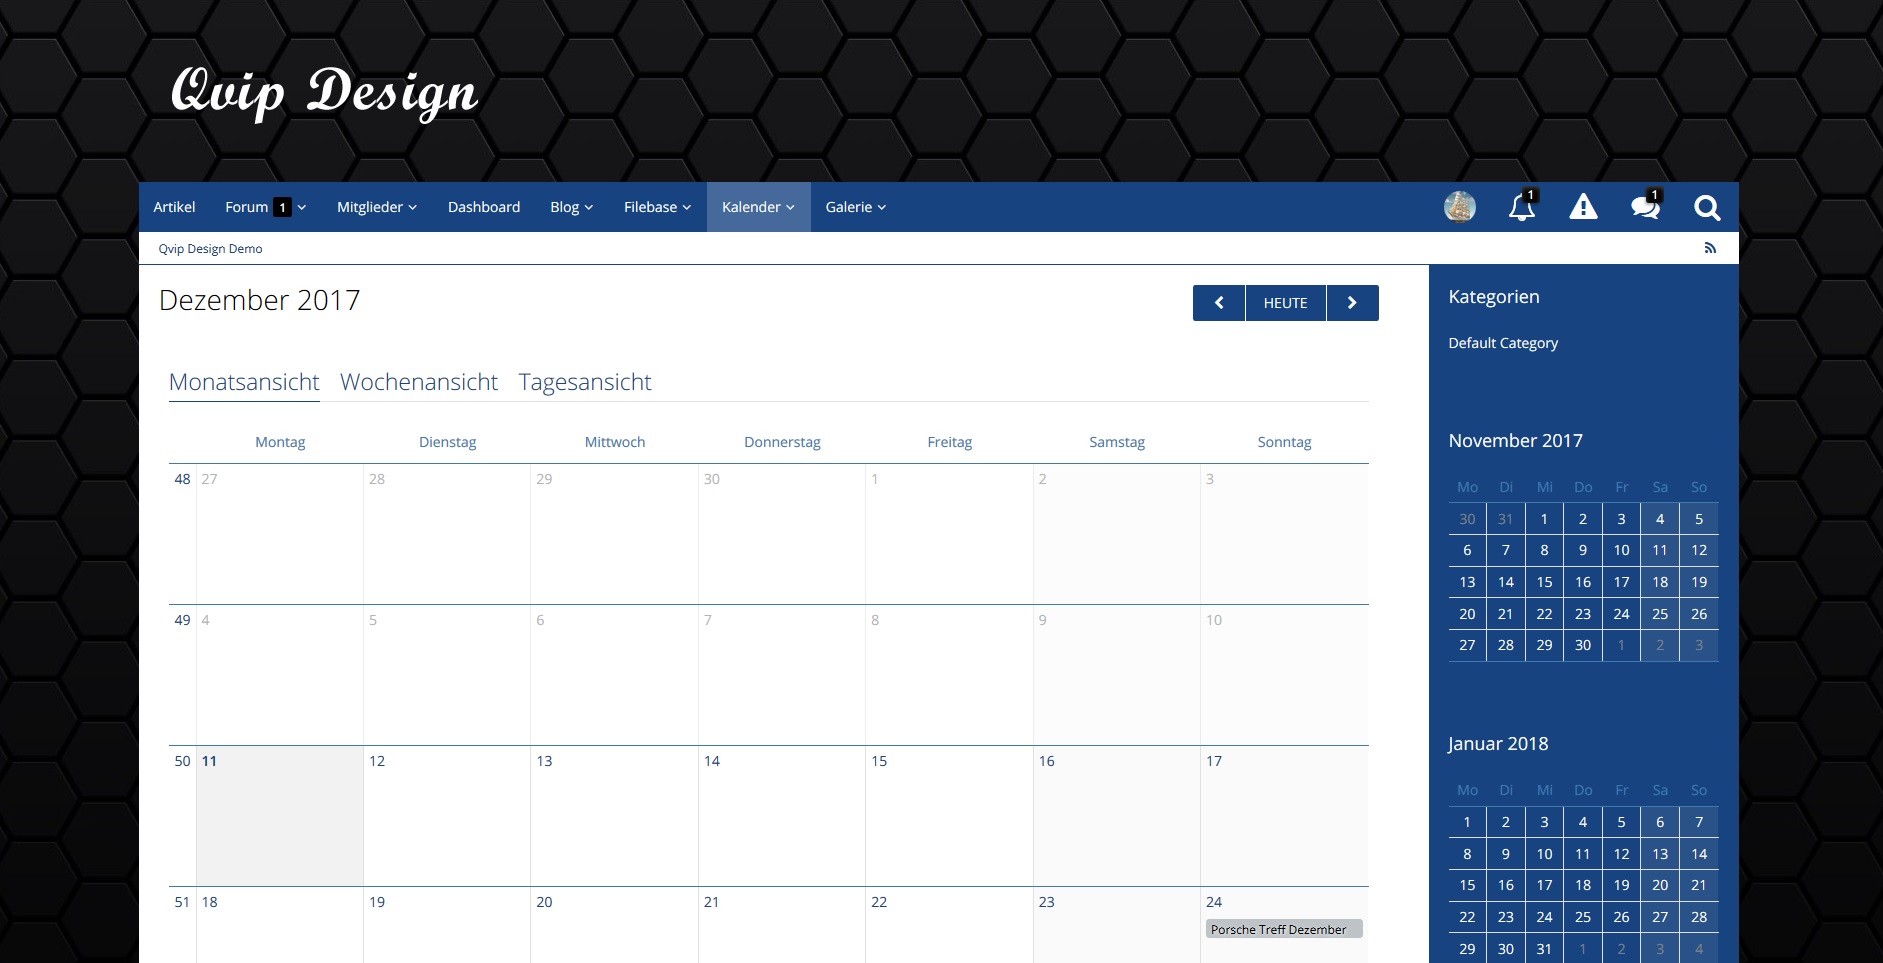Viewport: 1883px width, 963px height.
Task: Open November 2017 mini calendar heading
Action: point(1515,441)
